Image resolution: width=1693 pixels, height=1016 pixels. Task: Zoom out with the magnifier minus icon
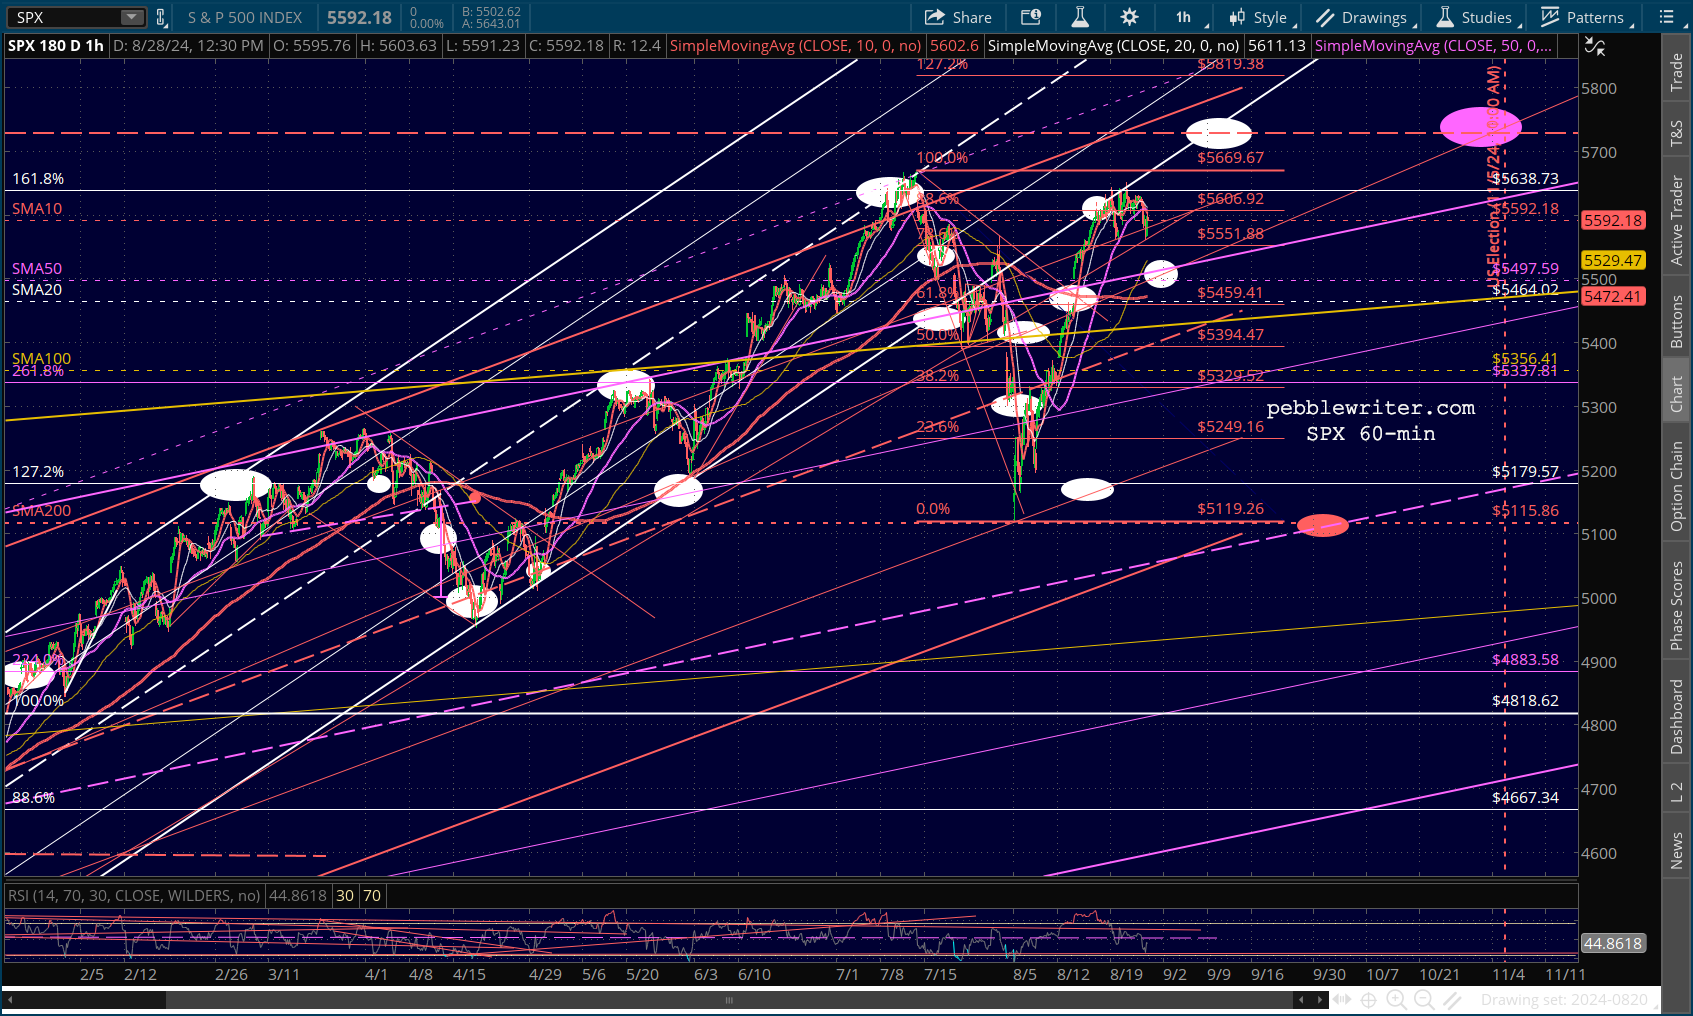1426,999
